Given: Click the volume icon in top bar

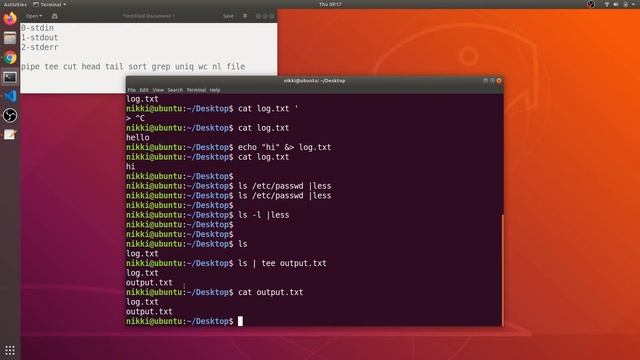Looking at the screenshot, I should pyautogui.click(x=616, y=4).
